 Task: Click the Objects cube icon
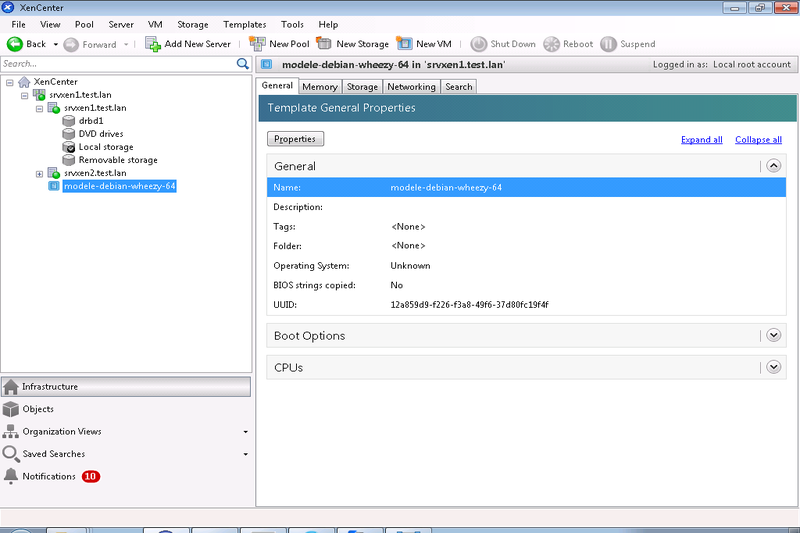pos(11,409)
